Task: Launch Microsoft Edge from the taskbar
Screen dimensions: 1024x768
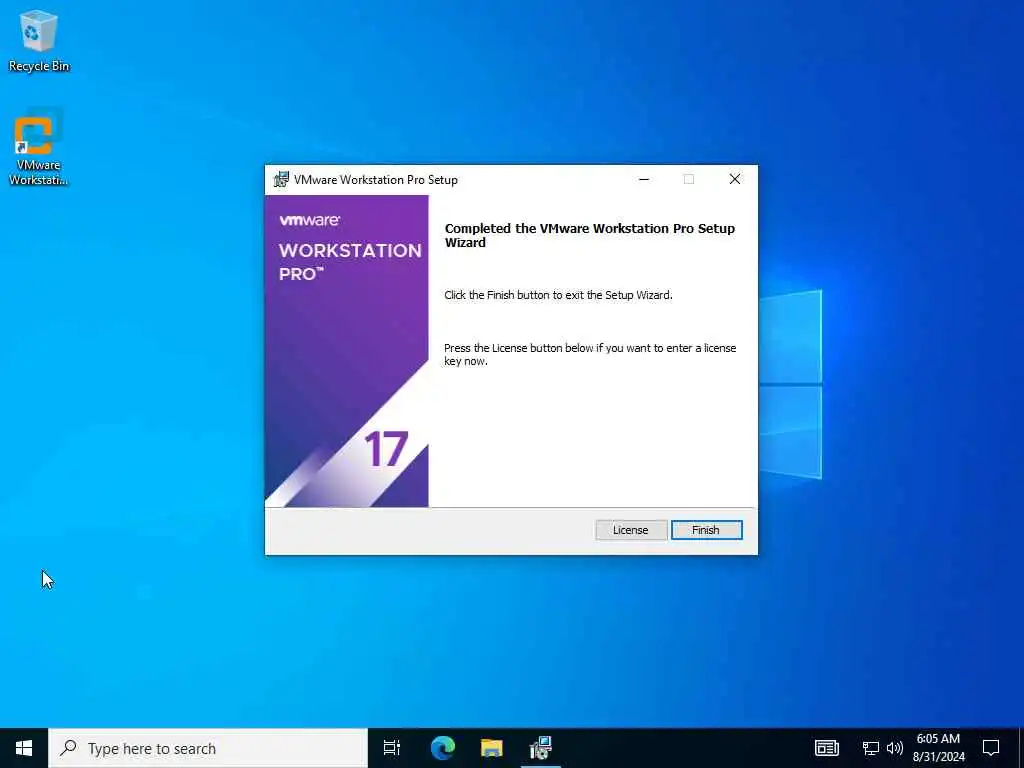Action: [x=442, y=748]
